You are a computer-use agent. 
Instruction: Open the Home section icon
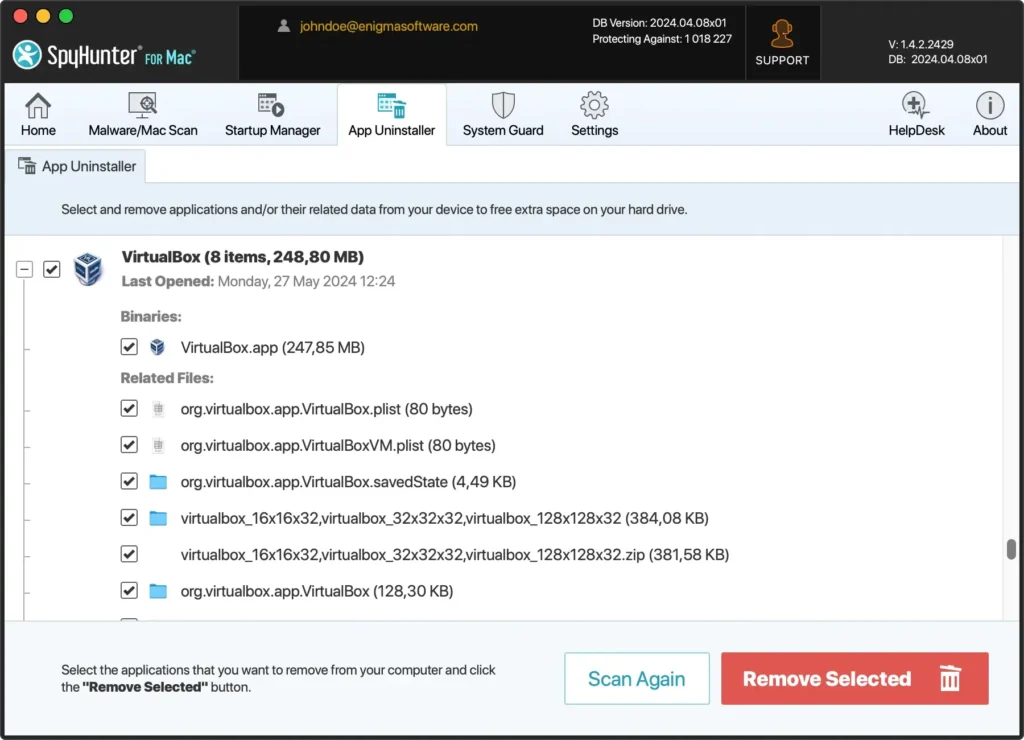click(38, 106)
